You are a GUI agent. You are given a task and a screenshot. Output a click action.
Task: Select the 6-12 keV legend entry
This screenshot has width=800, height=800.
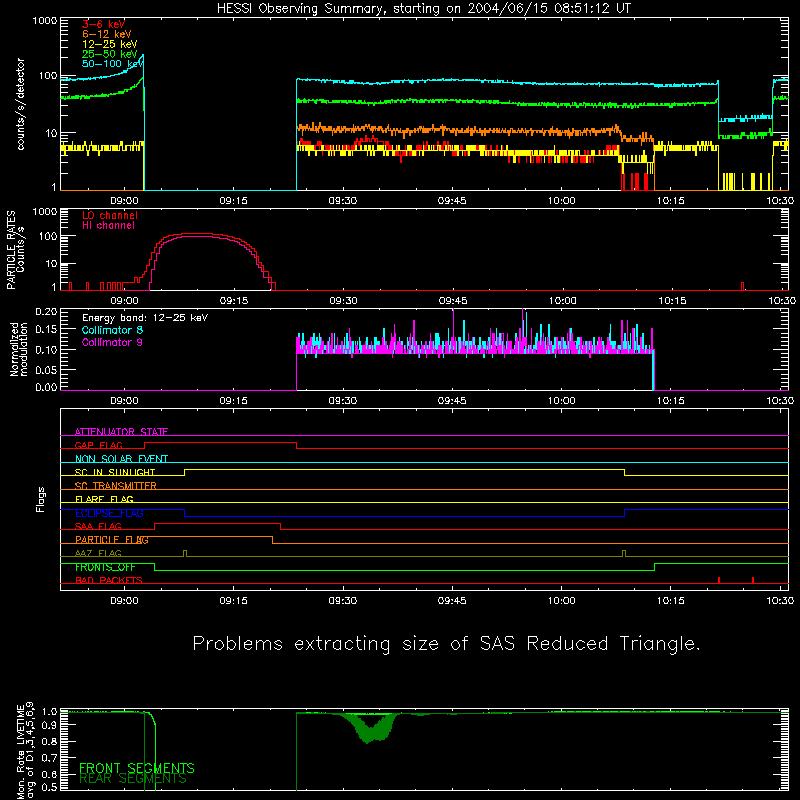click(107, 34)
